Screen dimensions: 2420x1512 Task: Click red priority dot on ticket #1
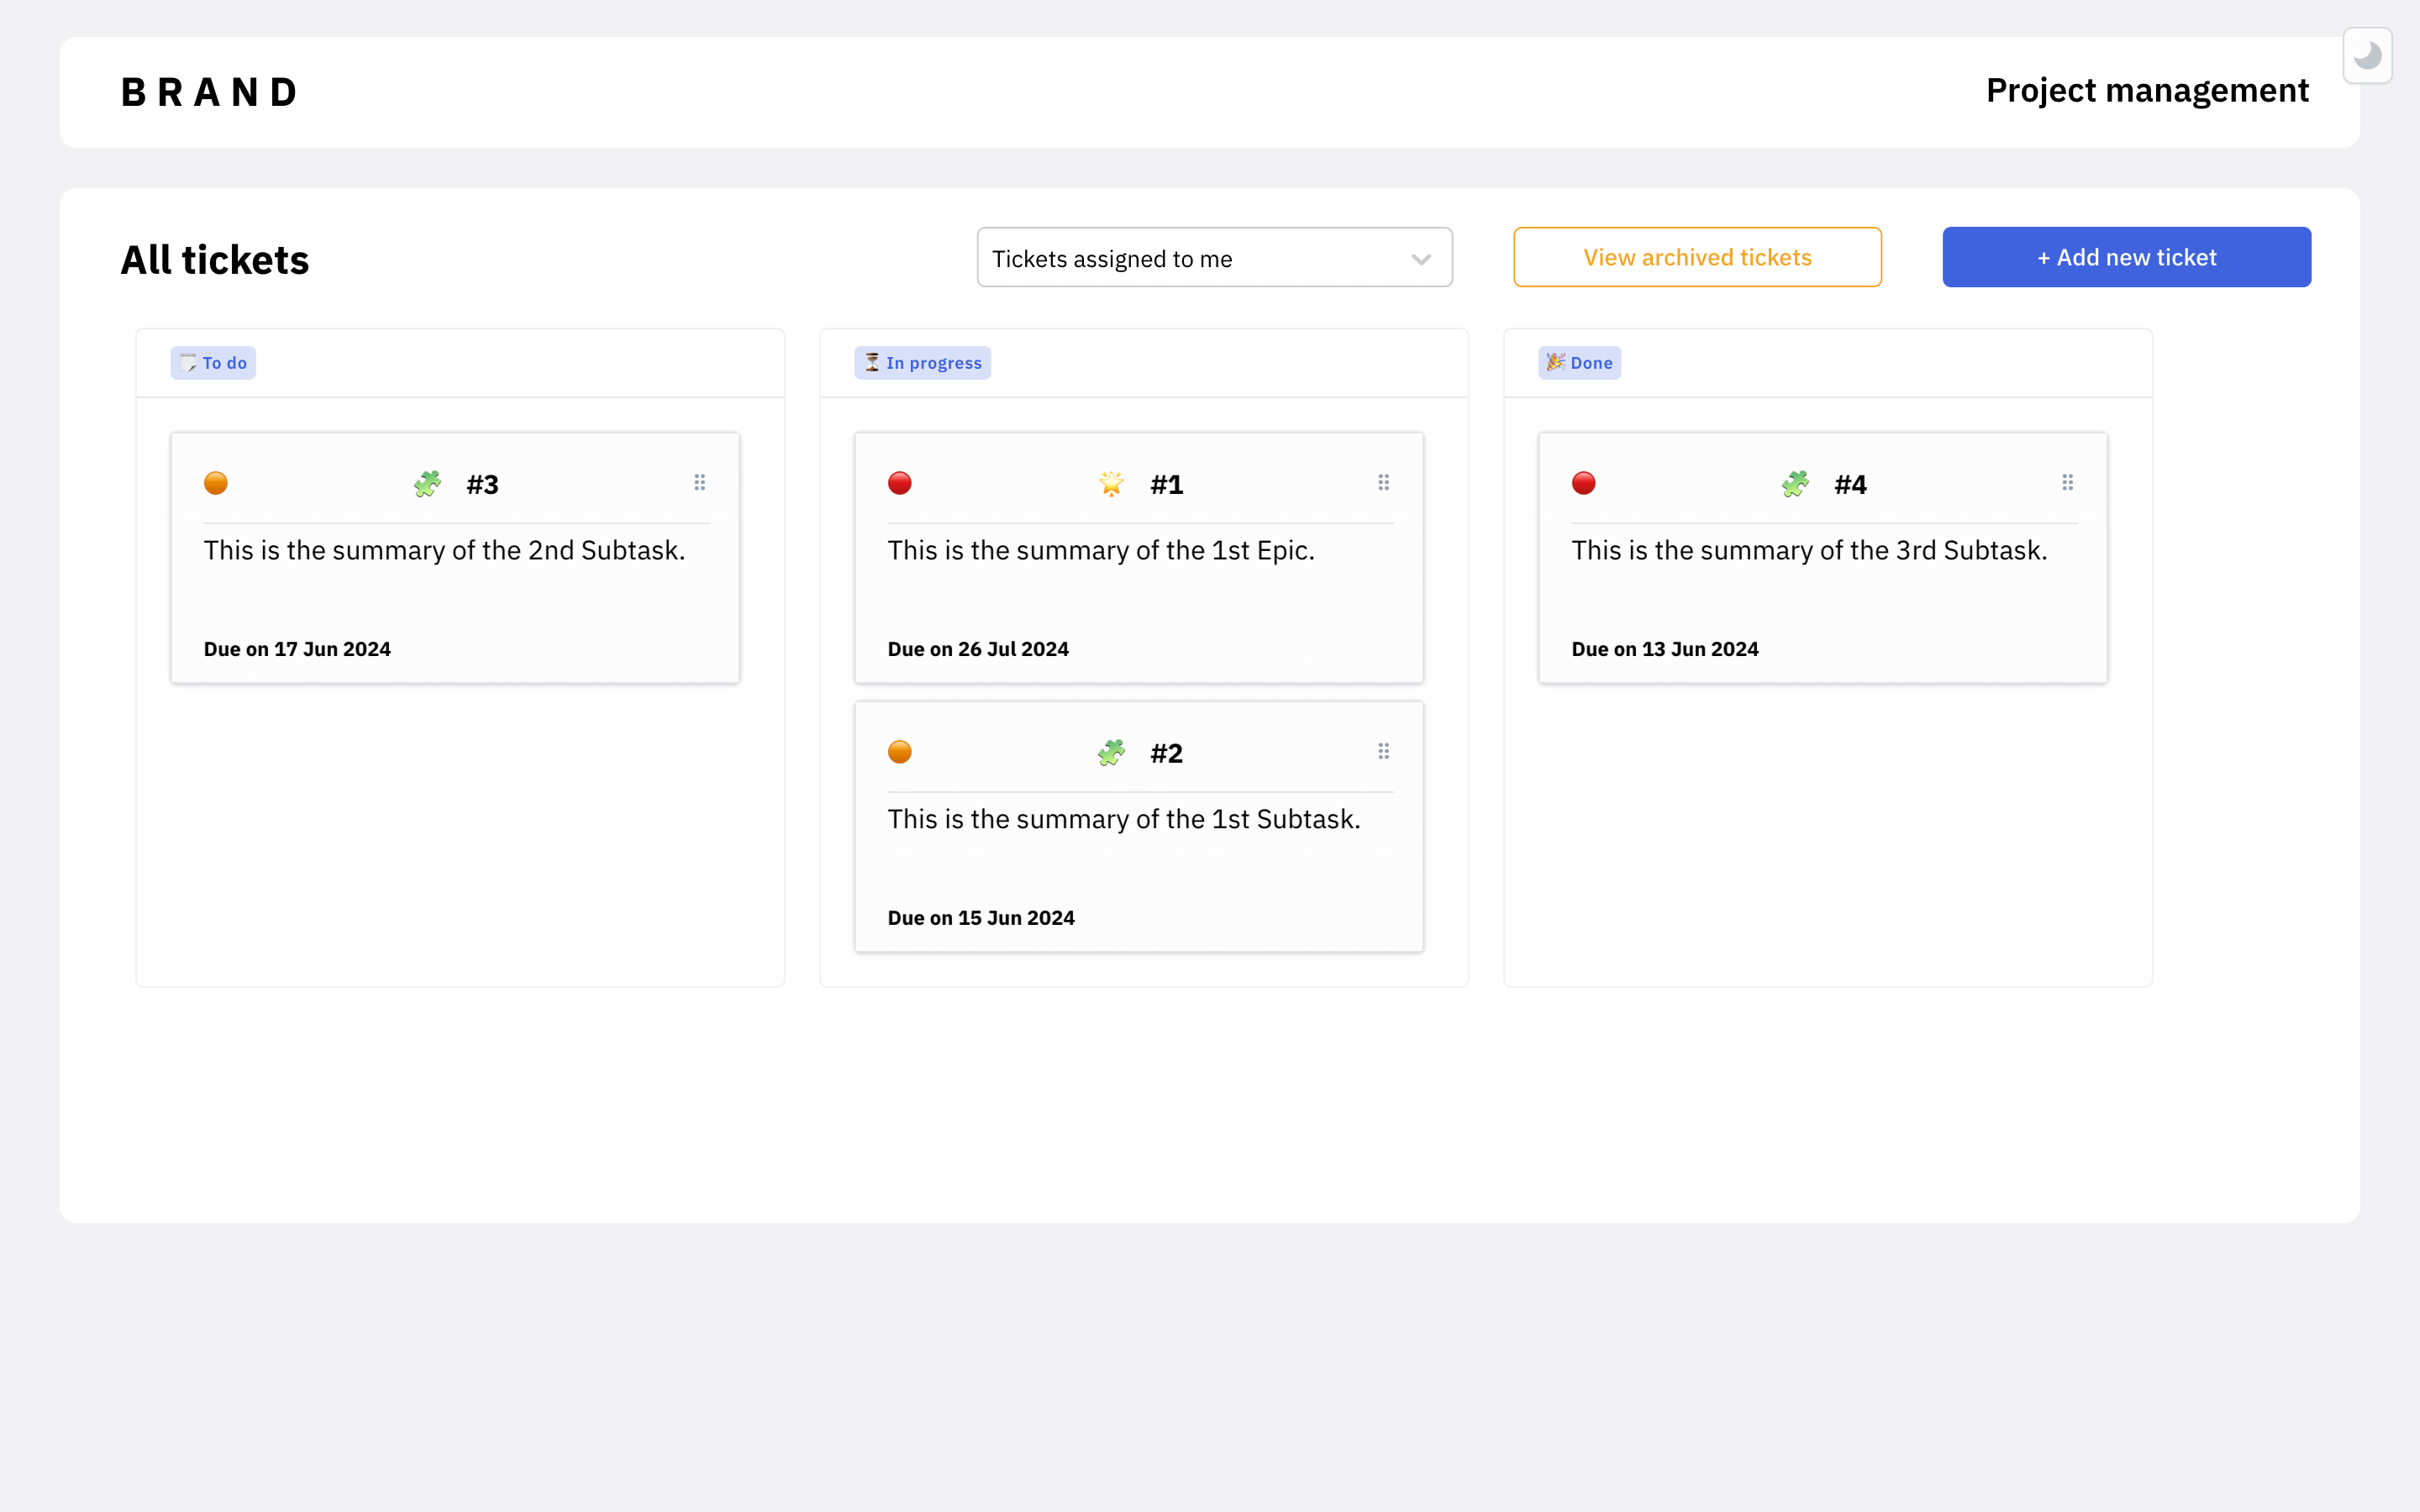click(899, 484)
